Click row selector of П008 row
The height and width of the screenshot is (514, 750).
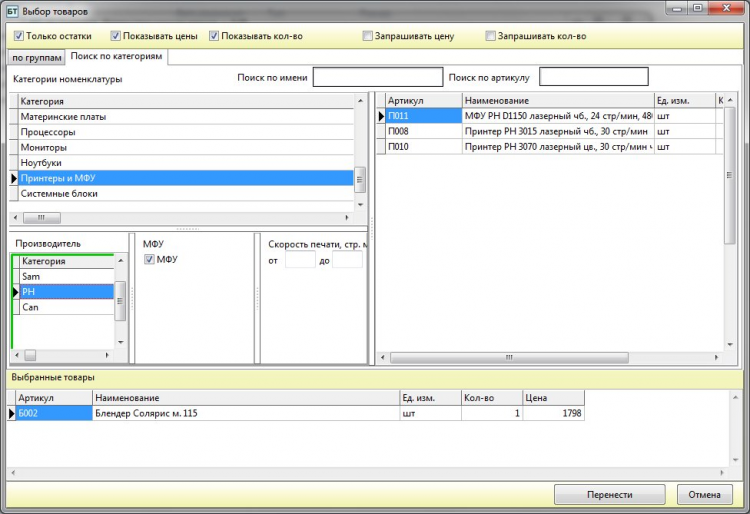pos(381,131)
